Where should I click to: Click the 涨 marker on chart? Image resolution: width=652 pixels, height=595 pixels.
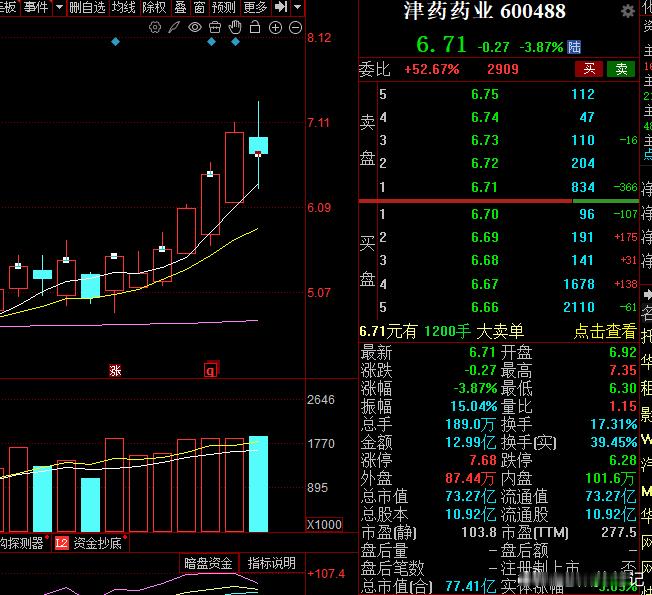coord(115,370)
